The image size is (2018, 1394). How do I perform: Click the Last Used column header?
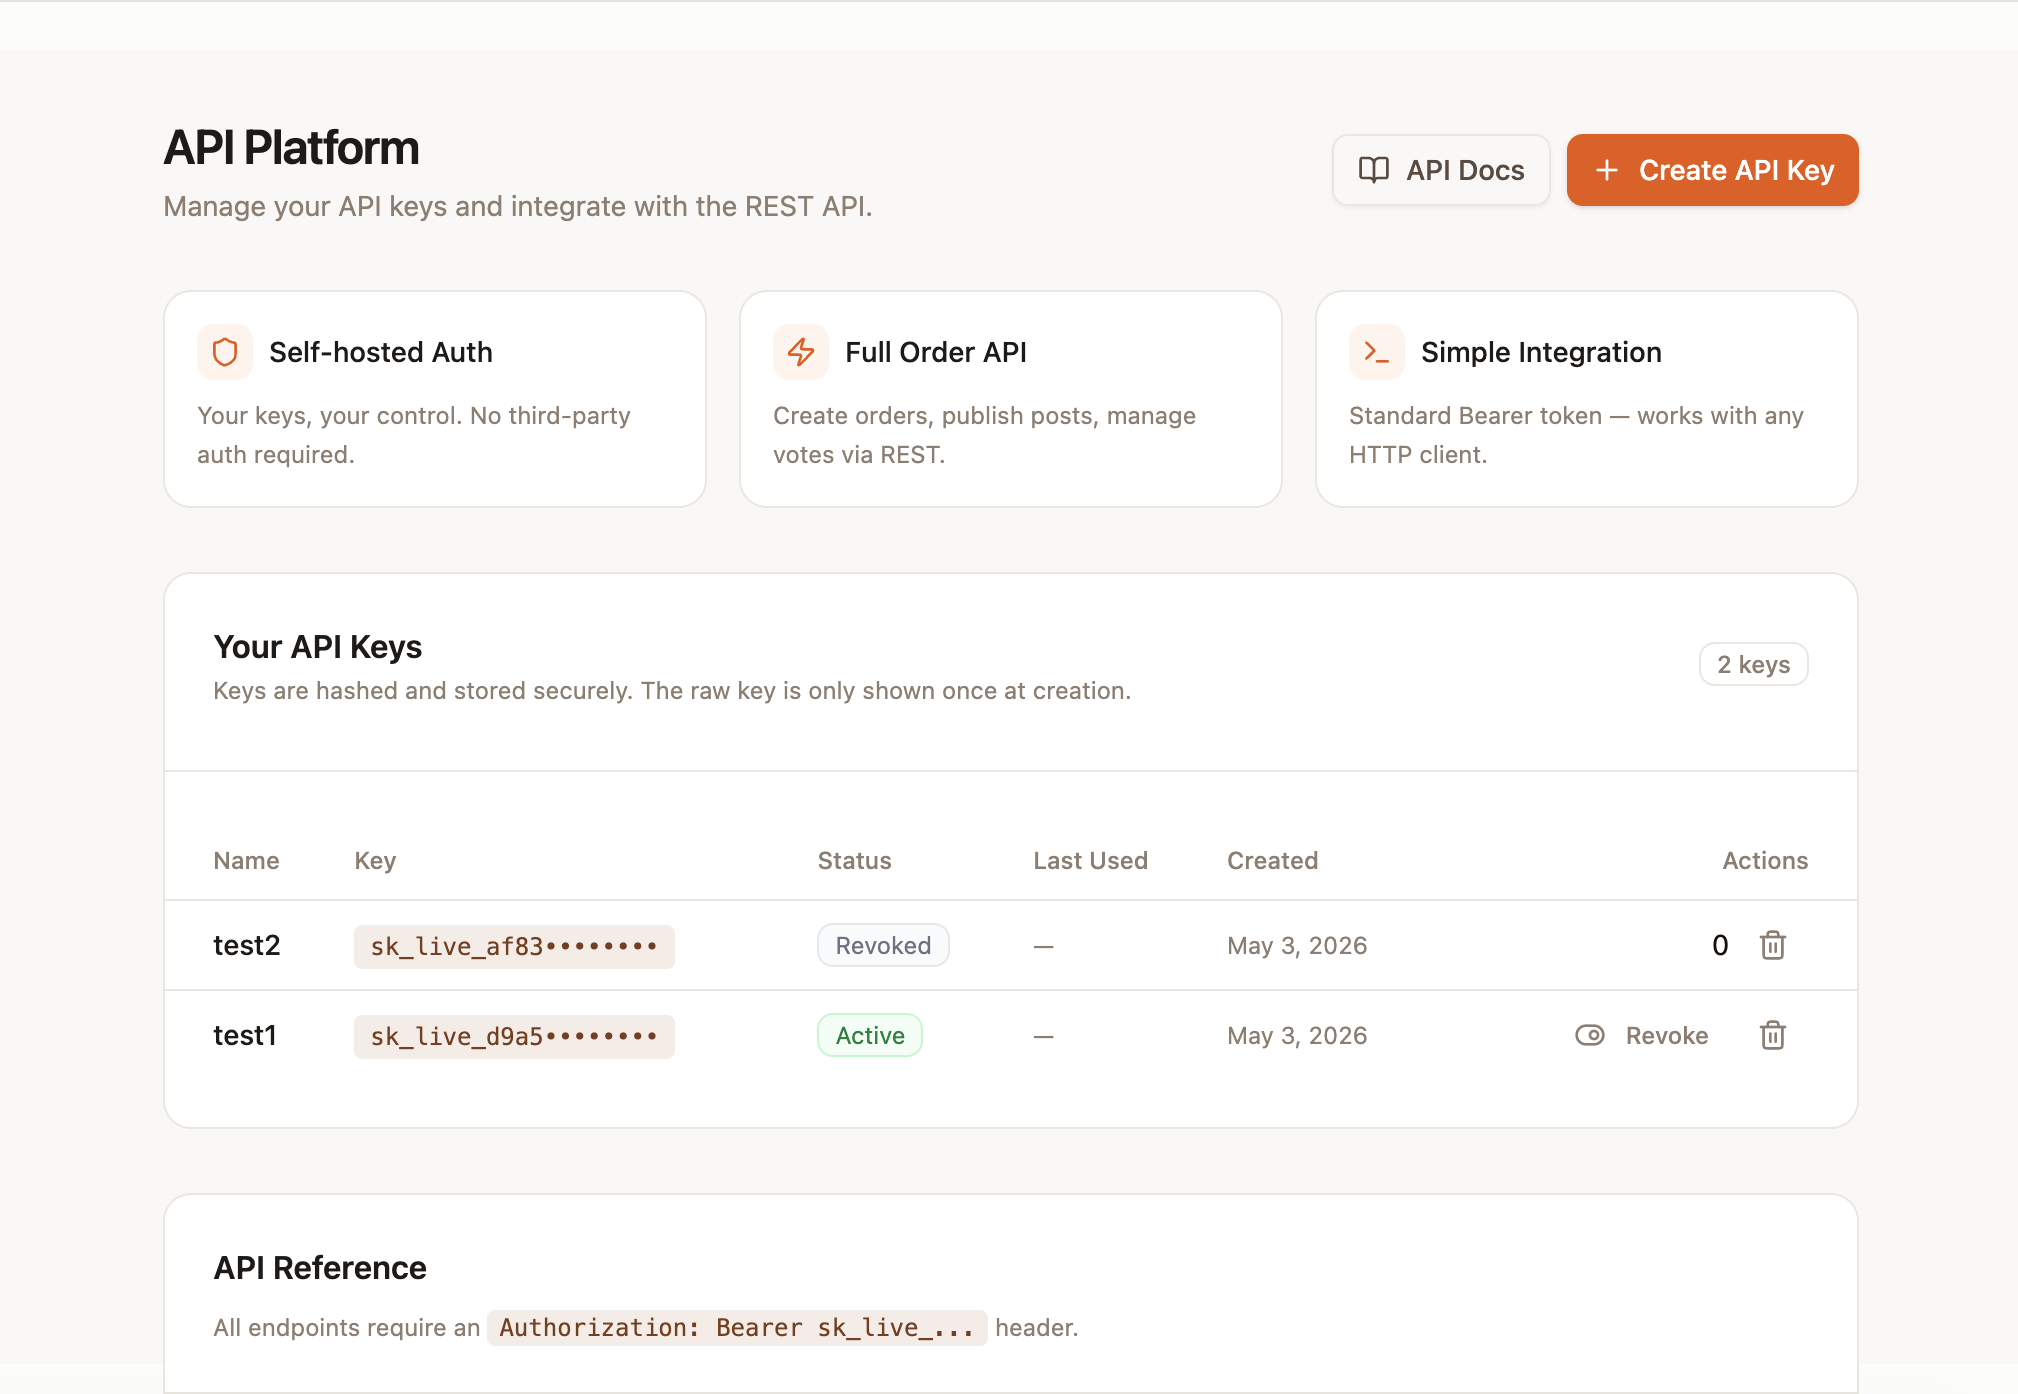tap(1090, 861)
